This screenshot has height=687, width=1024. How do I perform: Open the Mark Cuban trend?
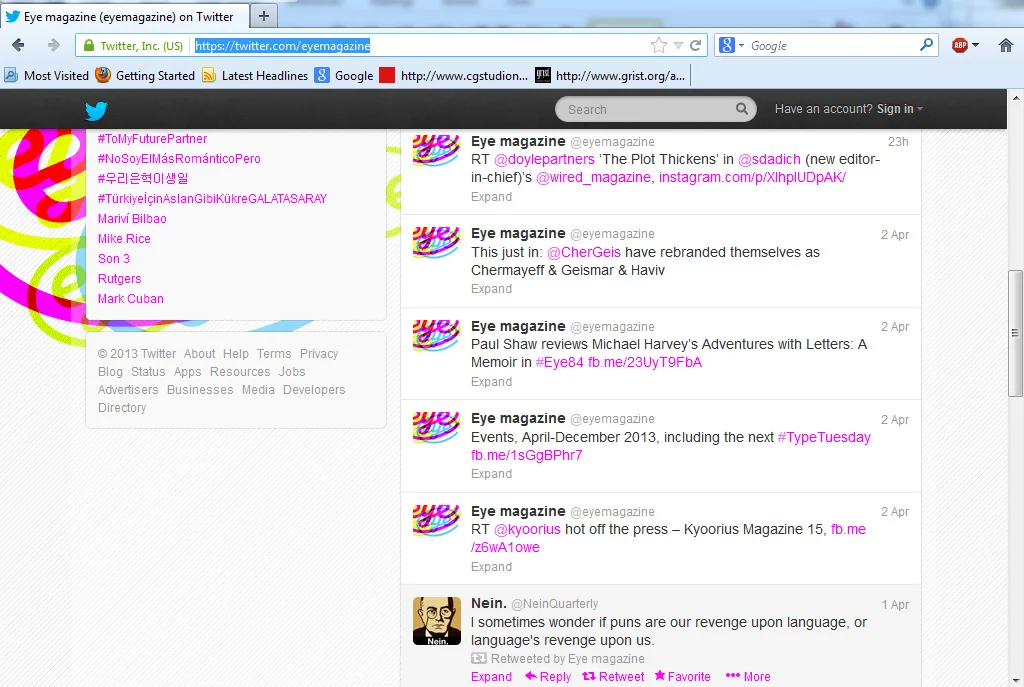(x=131, y=298)
